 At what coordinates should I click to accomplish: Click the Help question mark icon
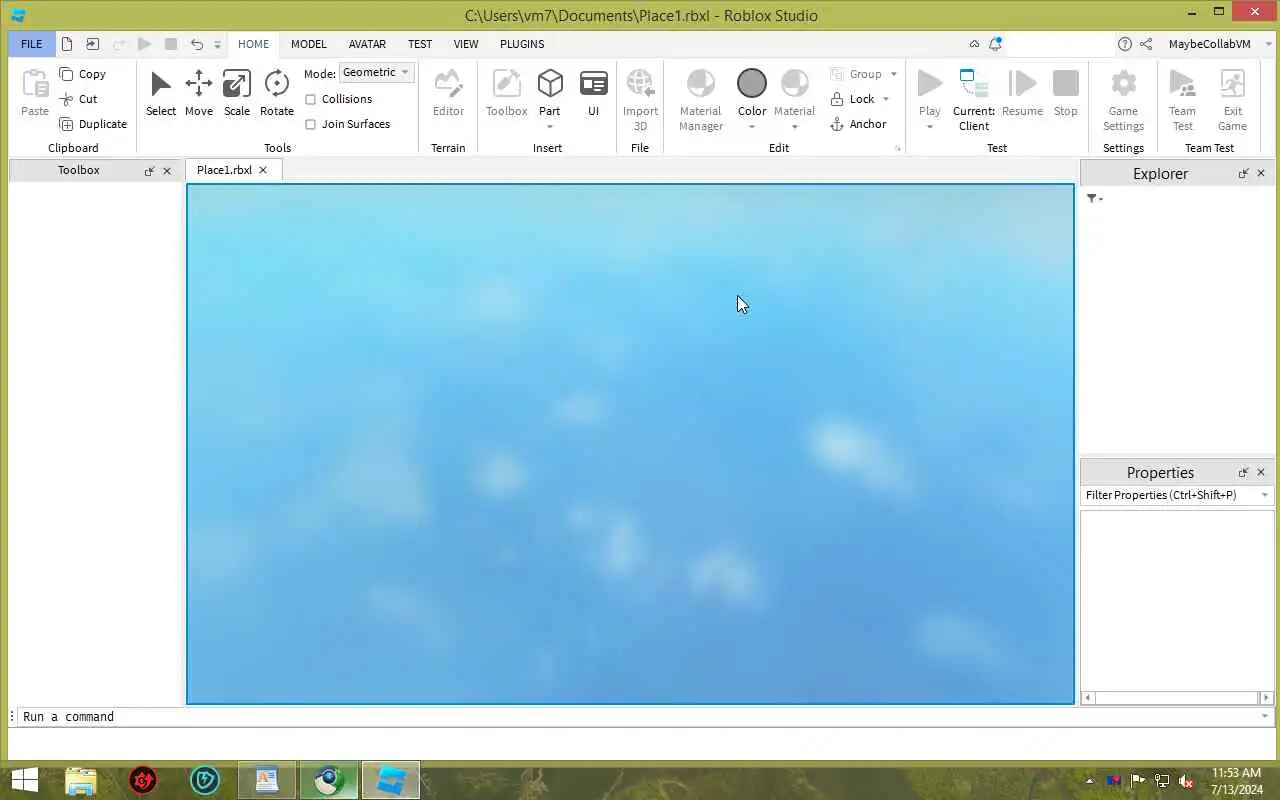[x=1125, y=44]
